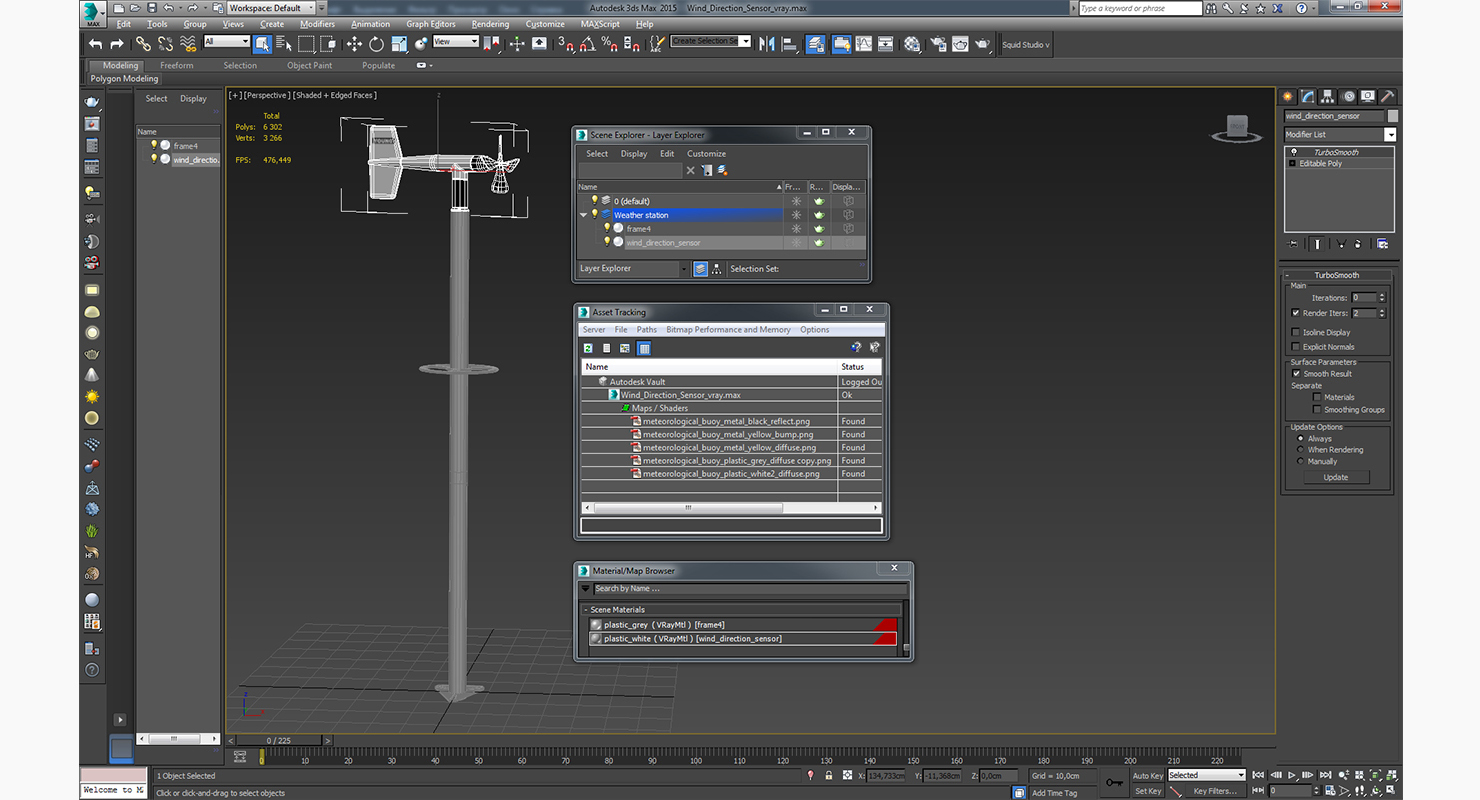Open Select by Name dialog
Viewport: 1480px width, 800px height.
pyautogui.click(x=284, y=44)
